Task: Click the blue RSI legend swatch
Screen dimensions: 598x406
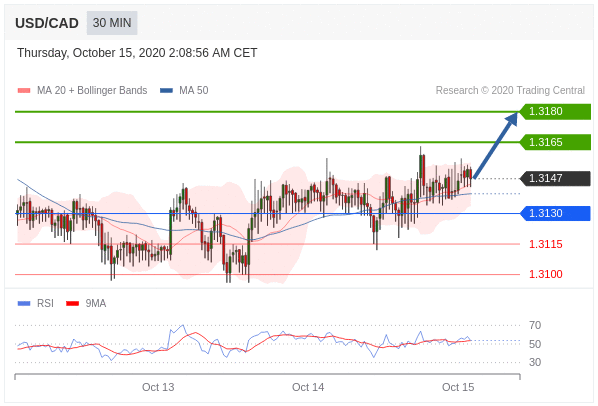Action: [x=24, y=303]
